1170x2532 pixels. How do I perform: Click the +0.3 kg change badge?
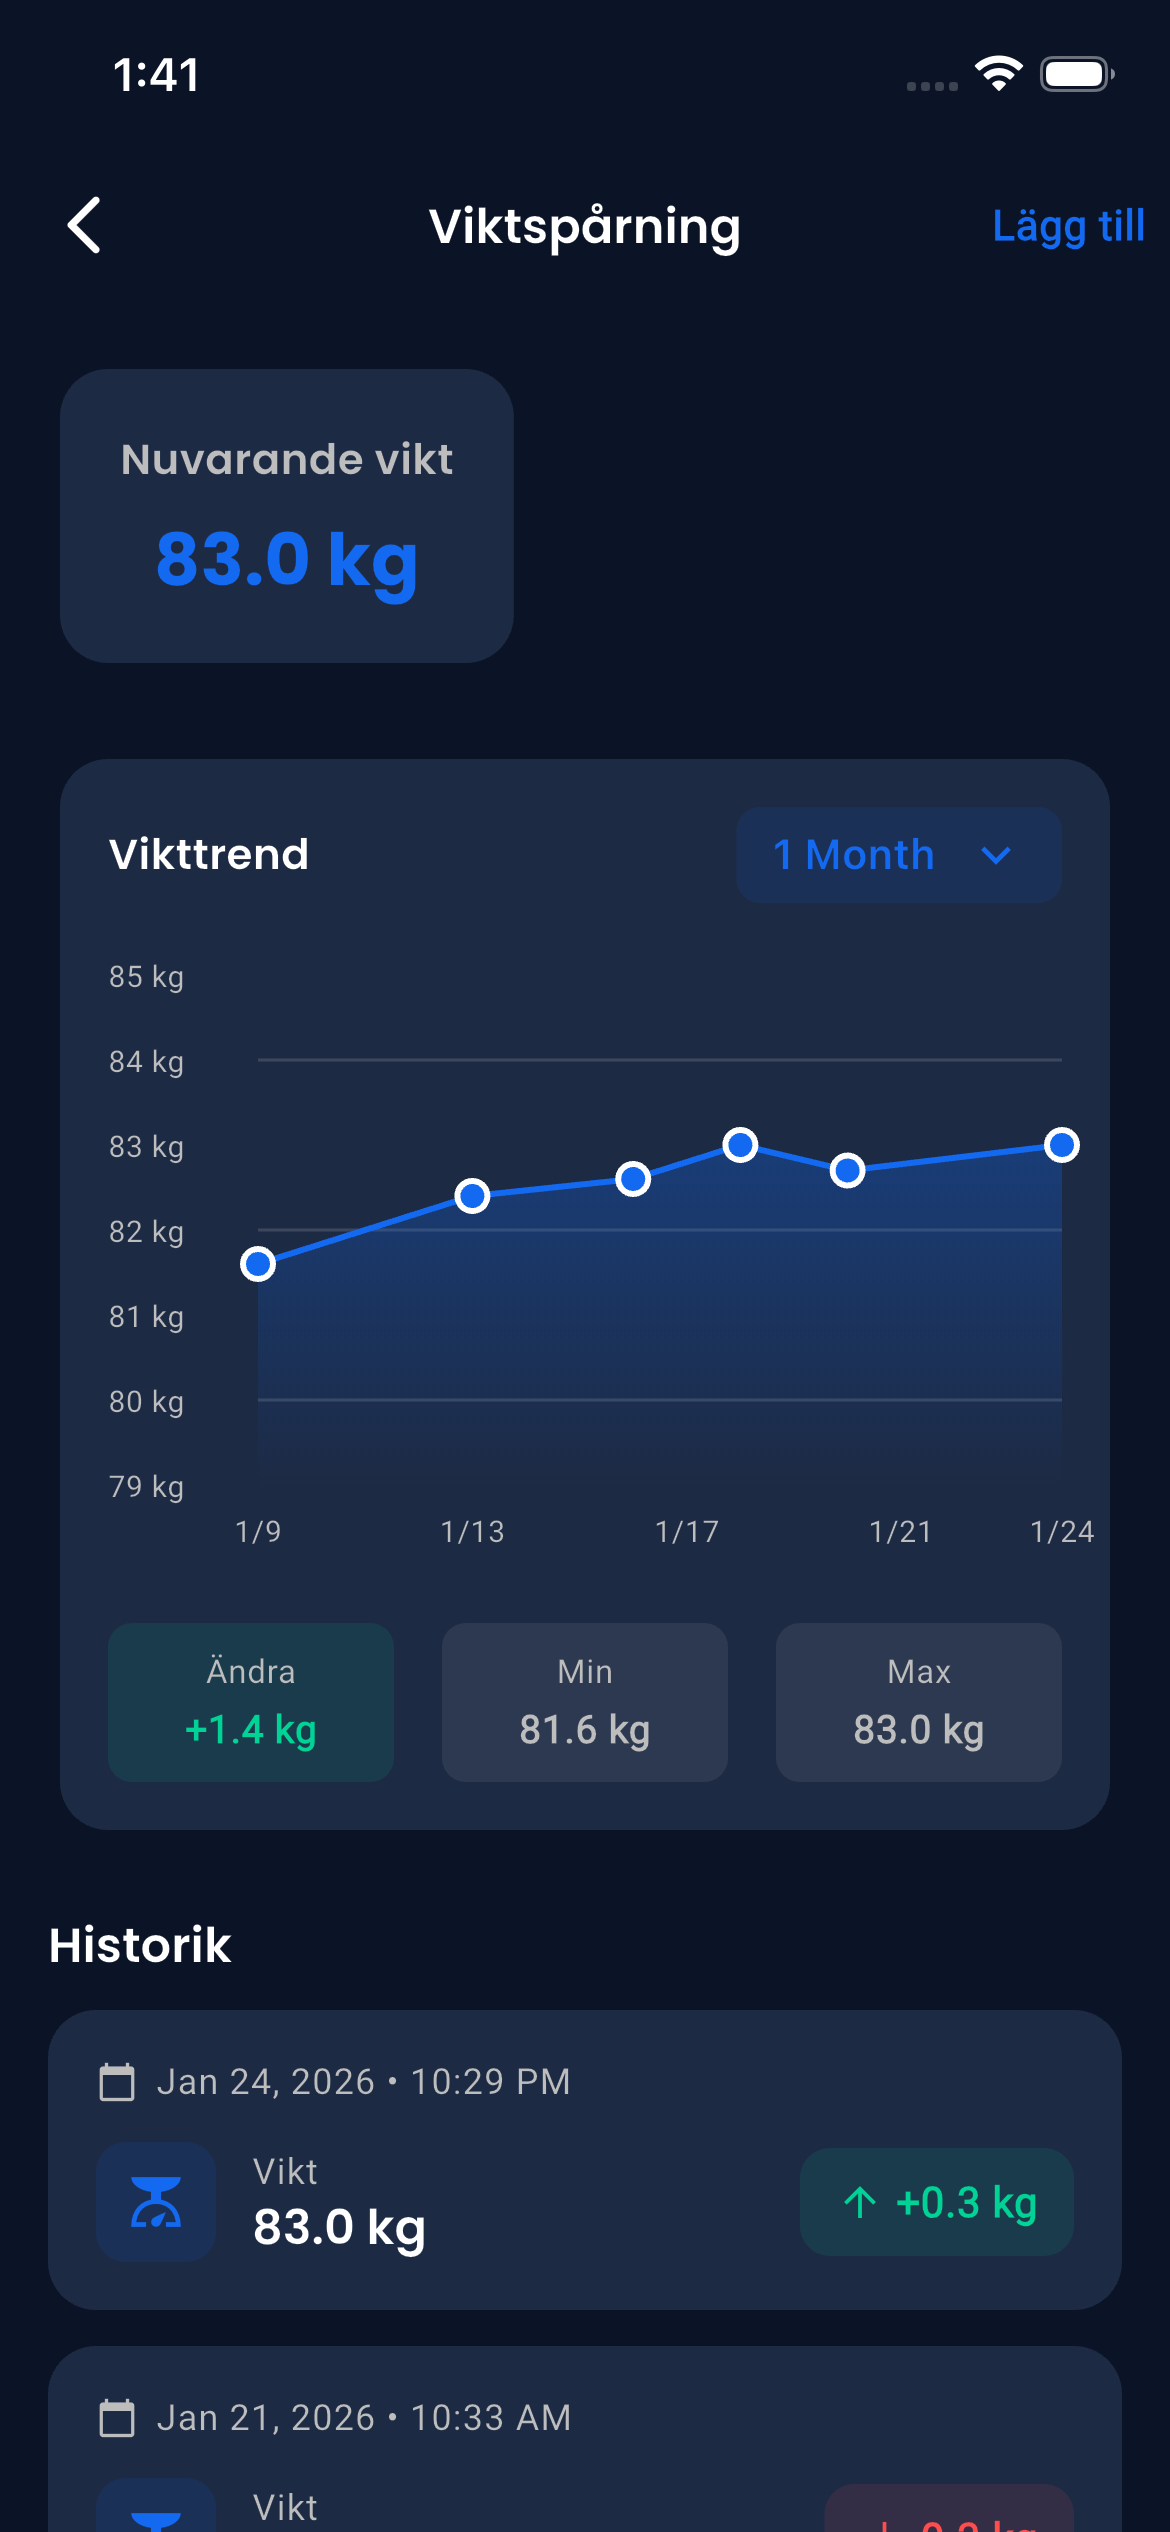936,2204
